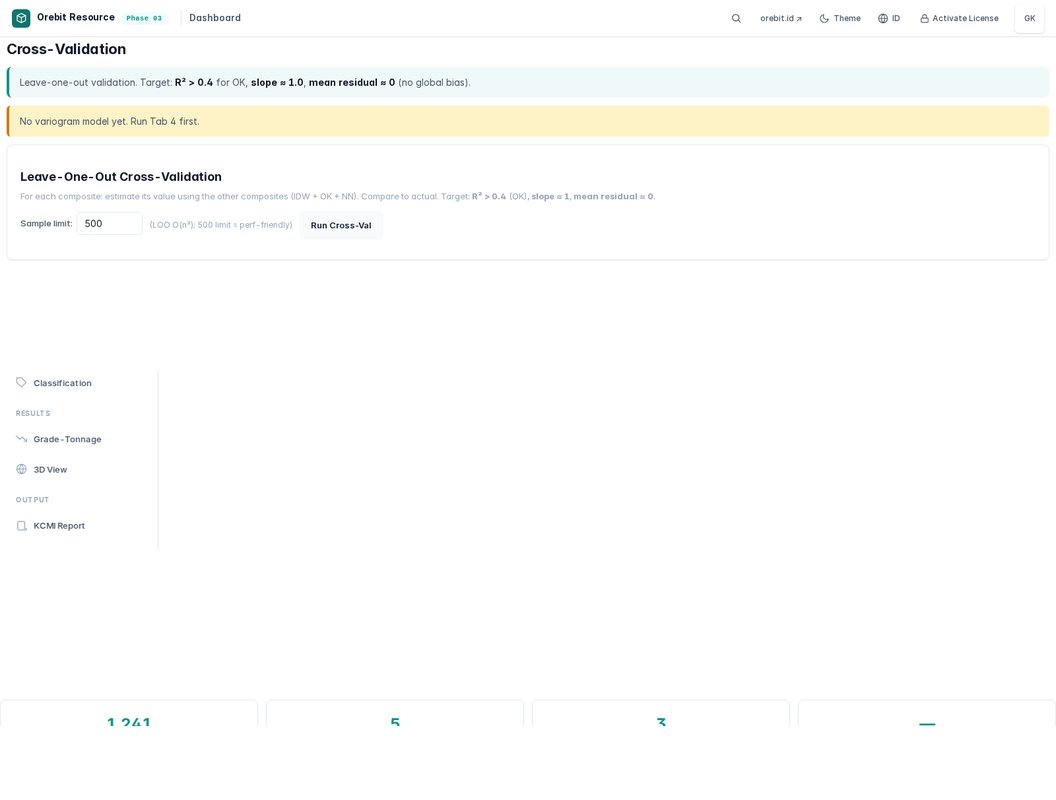Click the Activate License button
This screenshot has height=800, width=1056.
tap(959, 18)
